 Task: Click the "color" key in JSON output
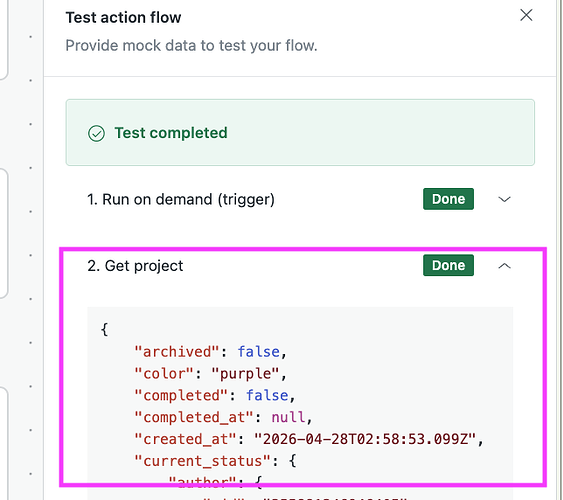click(x=164, y=374)
